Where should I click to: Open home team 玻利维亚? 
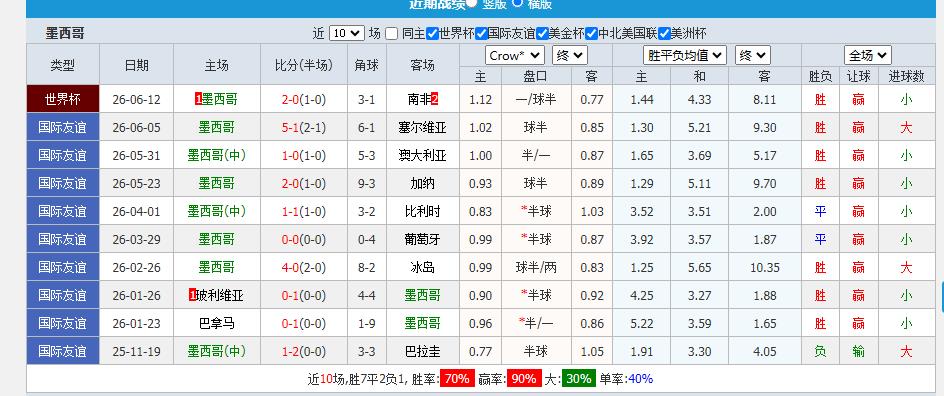[220, 295]
